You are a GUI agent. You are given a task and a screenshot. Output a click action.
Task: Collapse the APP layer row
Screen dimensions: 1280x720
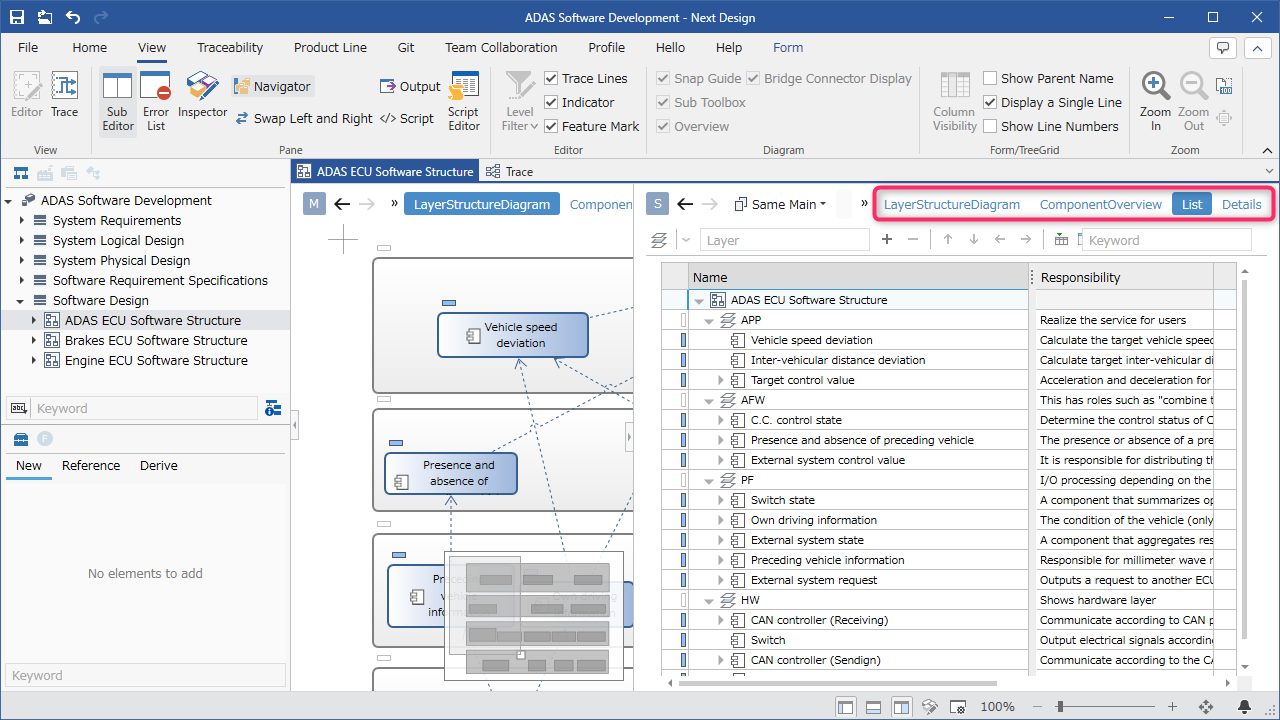[709, 320]
